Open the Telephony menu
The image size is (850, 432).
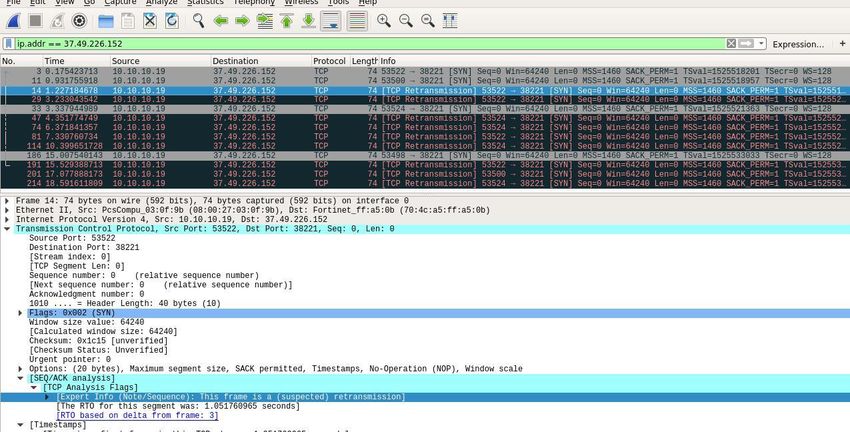pyautogui.click(x=254, y=3)
